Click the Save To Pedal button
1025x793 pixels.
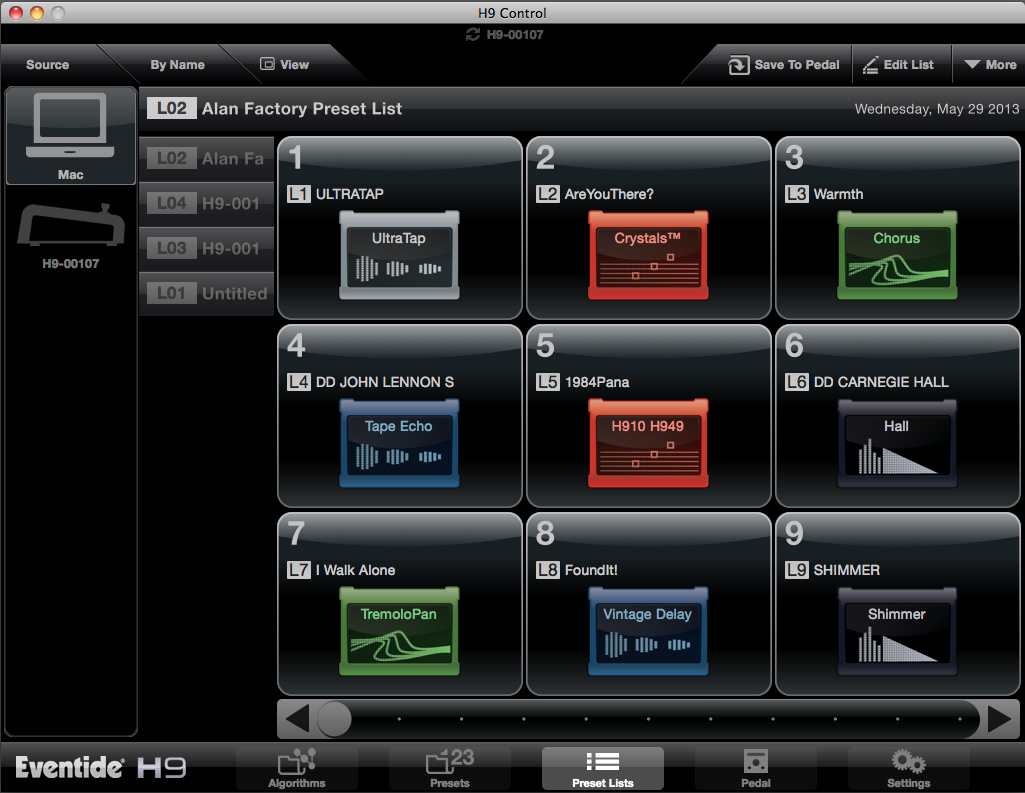pos(784,65)
